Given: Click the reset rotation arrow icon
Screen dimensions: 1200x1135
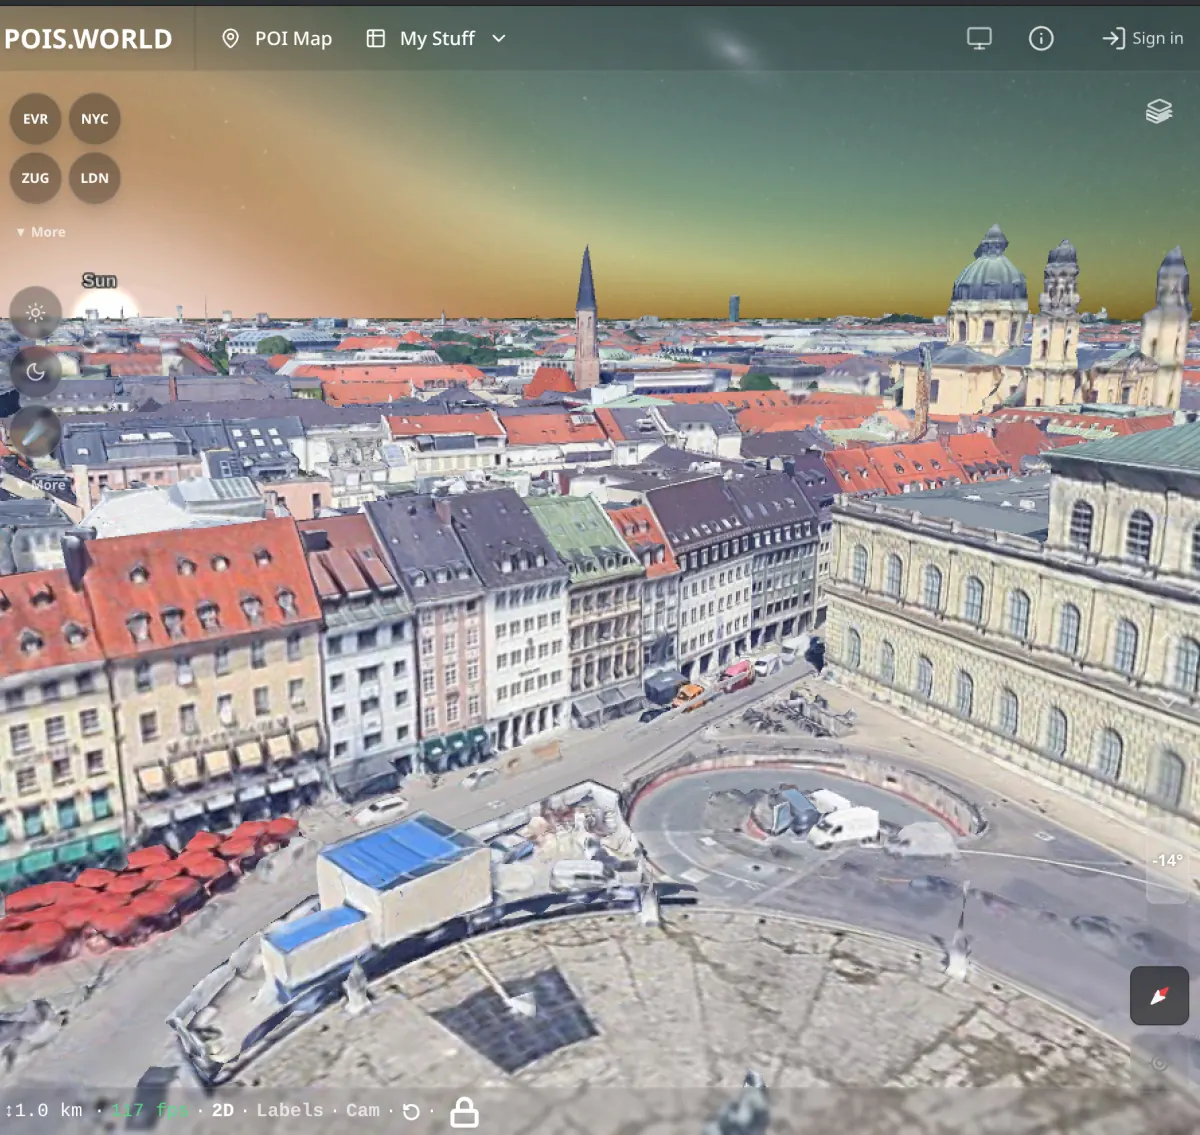Looking at the screenshot, I should coord(411,1111).
